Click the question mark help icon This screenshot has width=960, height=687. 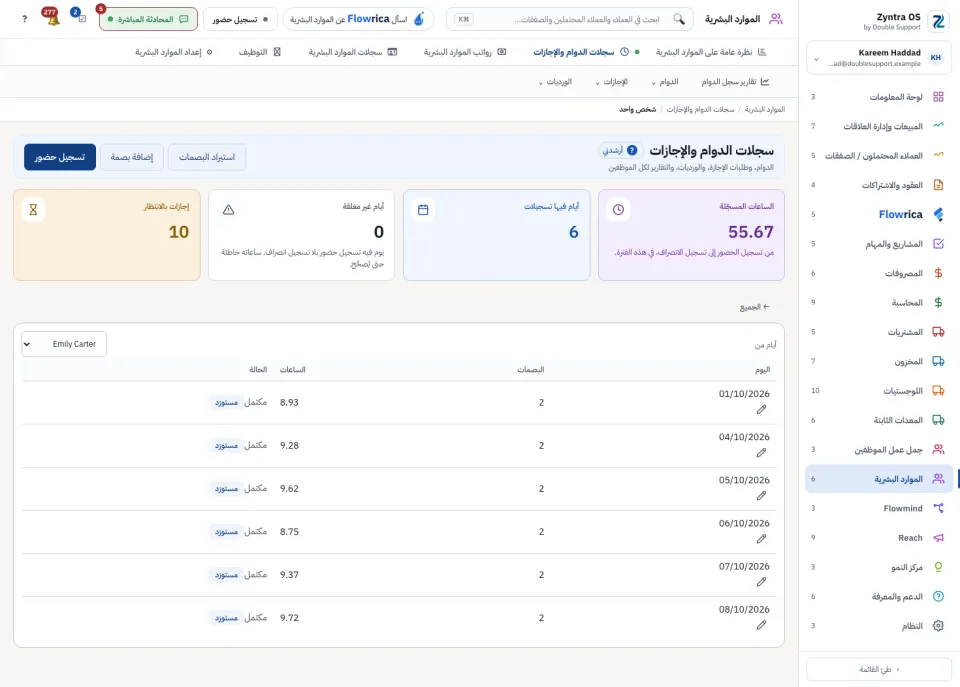[x=24, y=19]
